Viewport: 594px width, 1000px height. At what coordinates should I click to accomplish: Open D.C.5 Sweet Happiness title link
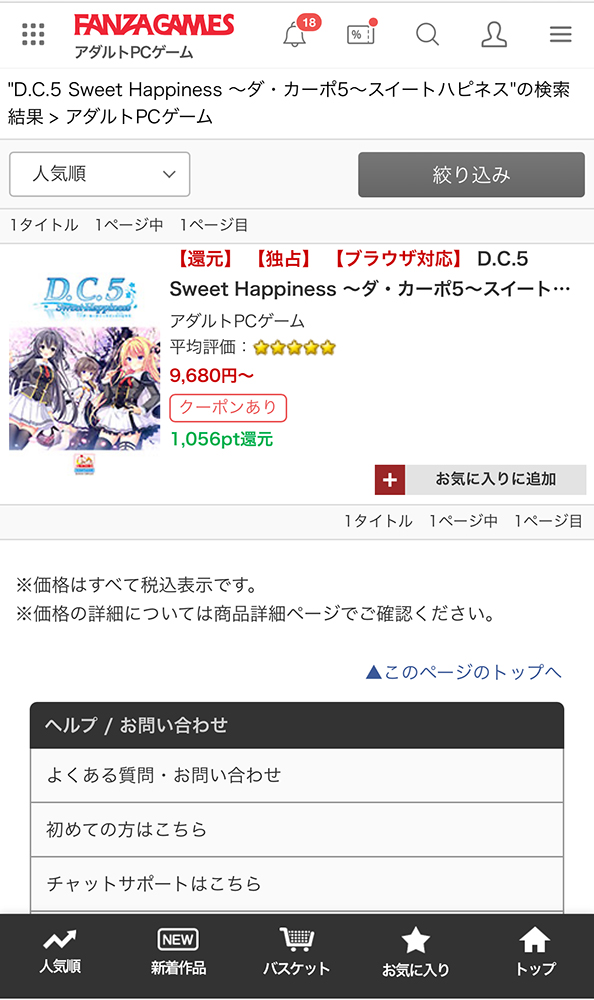point(370,274)
